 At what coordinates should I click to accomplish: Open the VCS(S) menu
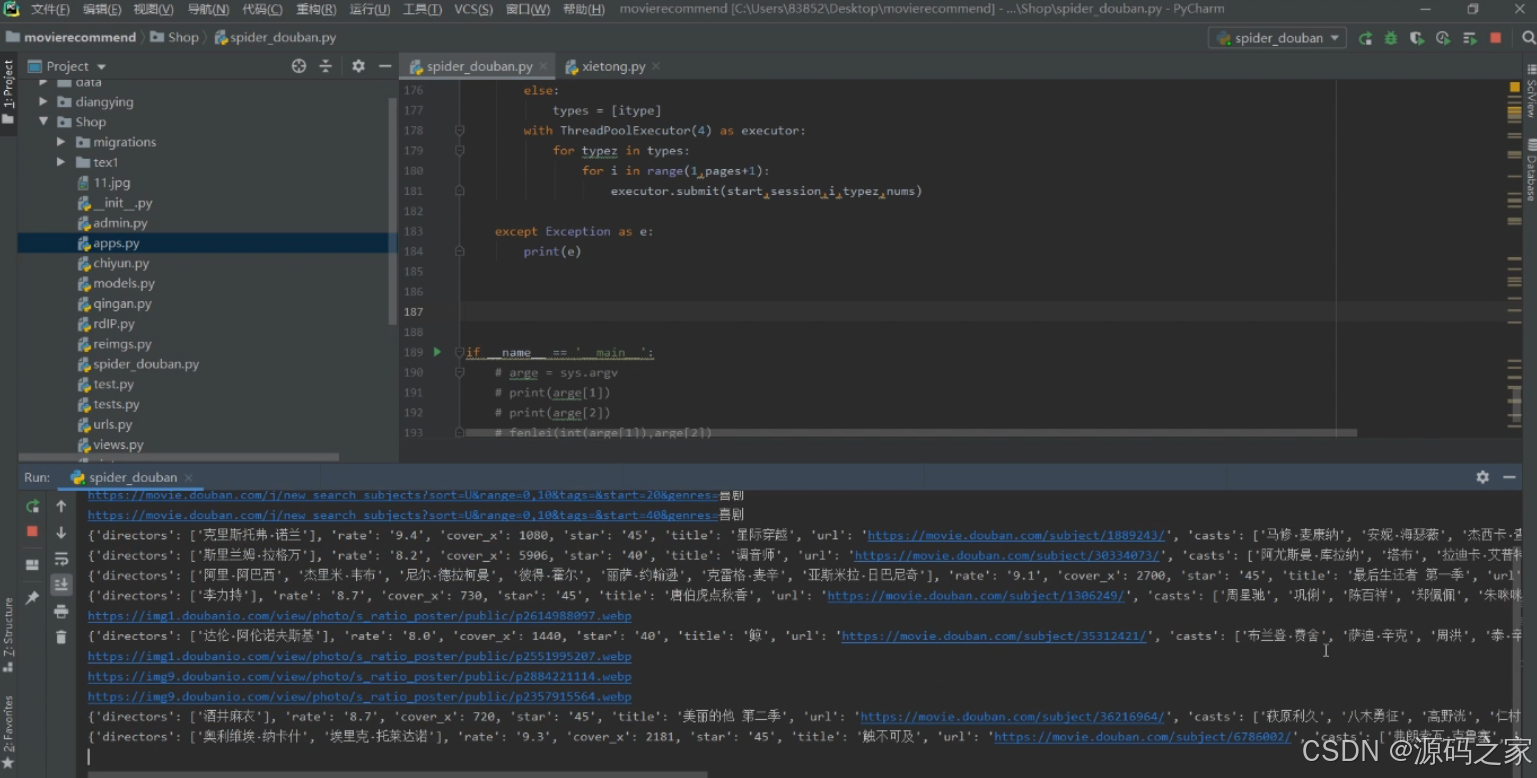473,9
